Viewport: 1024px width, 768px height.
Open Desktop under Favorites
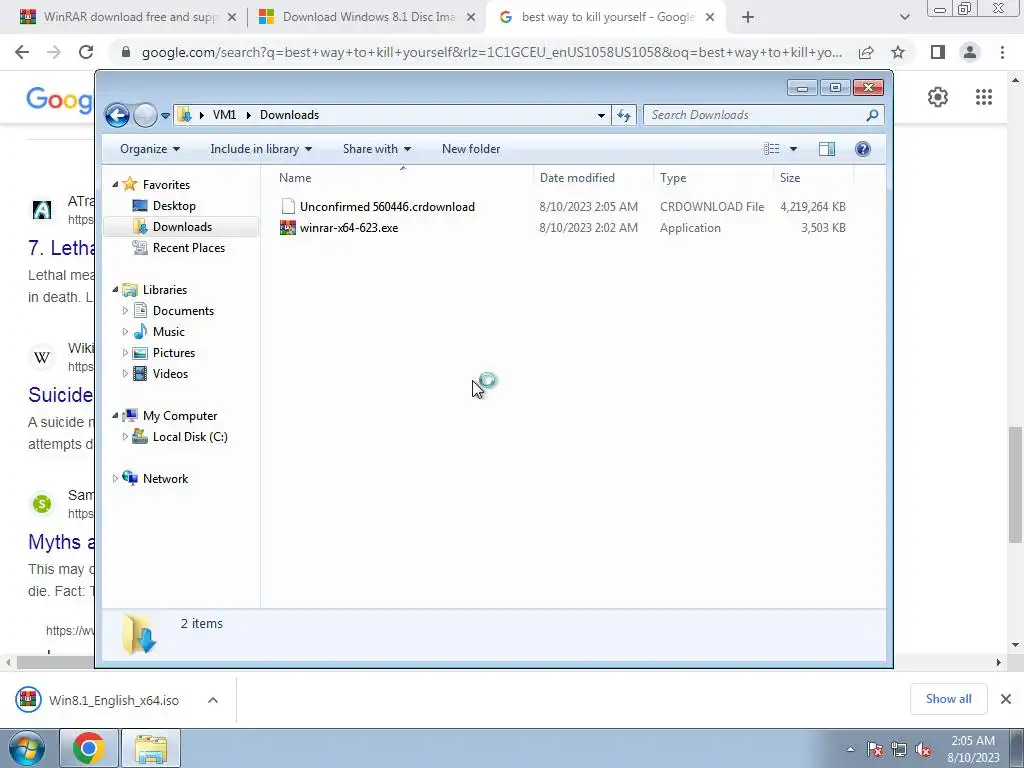coord(174,206)
